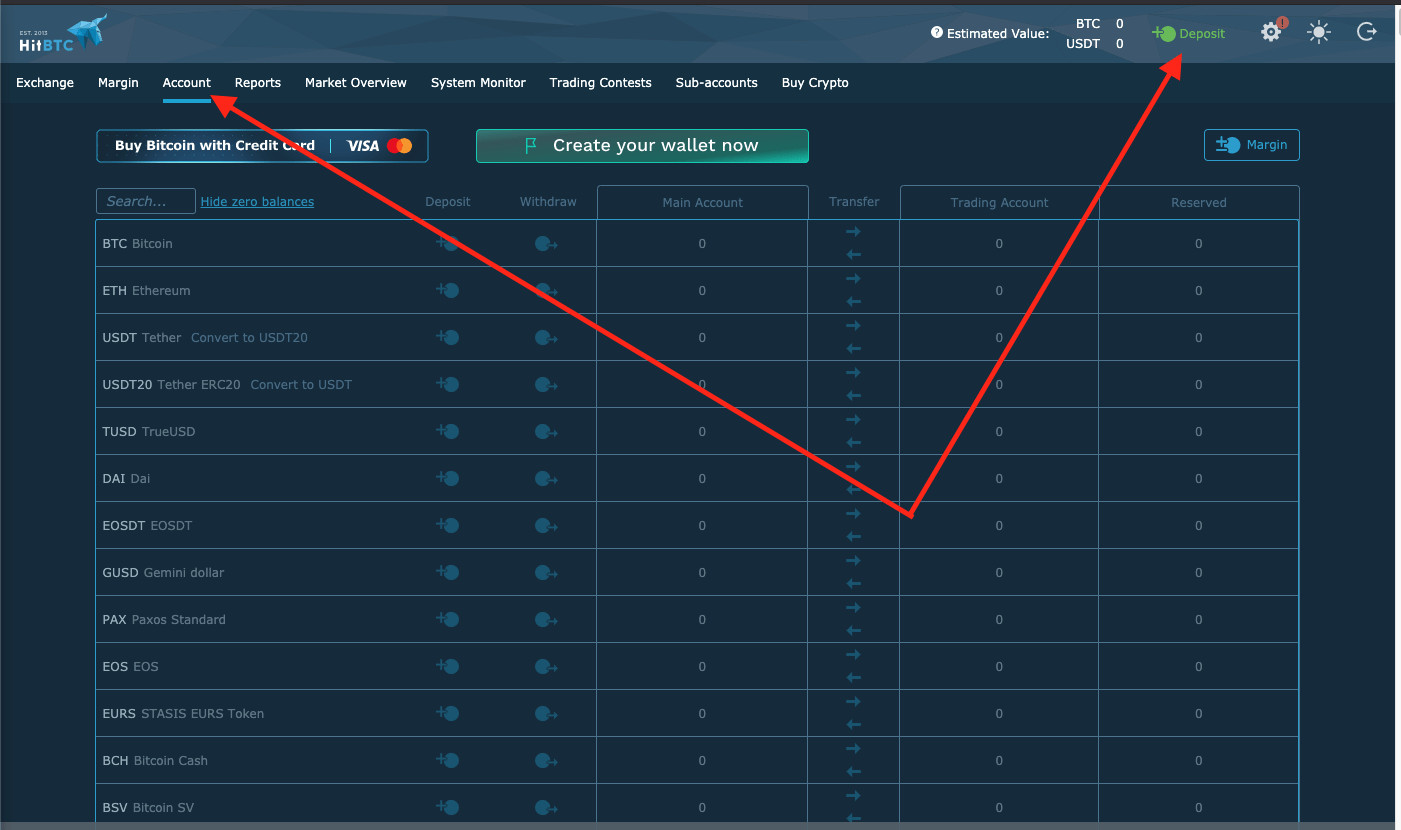This screenshot has height=830, width=1401.
Task: Click BSV Bitcoin SV deposit icon
Action: [x=447, y=807]
